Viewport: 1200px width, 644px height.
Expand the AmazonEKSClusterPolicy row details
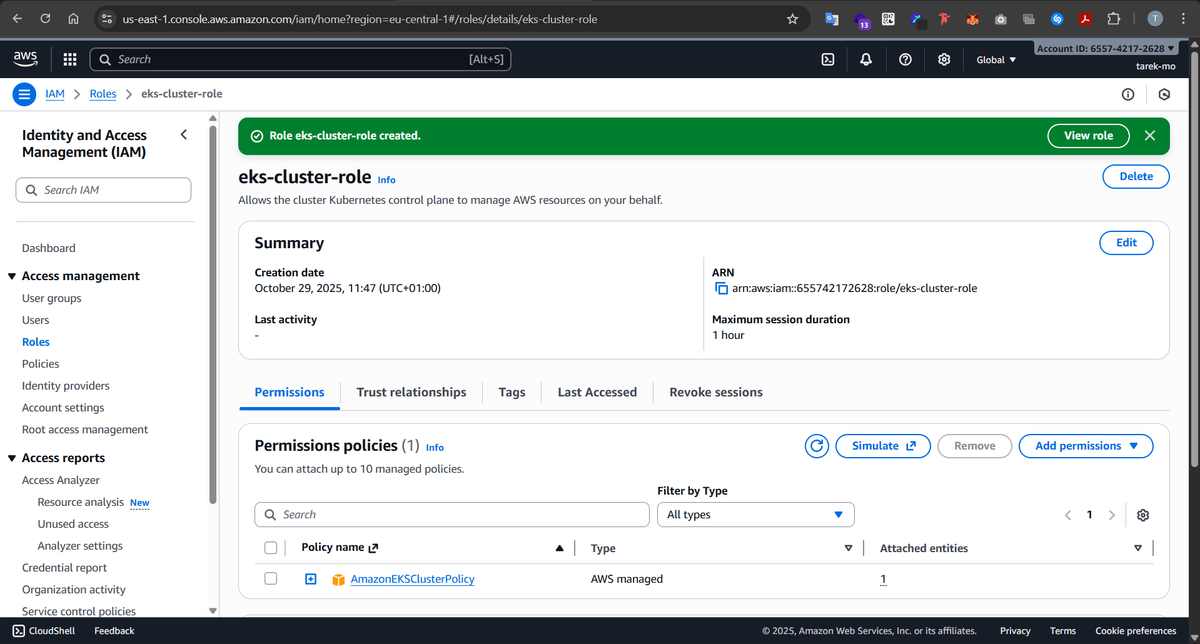pos(311,579)
